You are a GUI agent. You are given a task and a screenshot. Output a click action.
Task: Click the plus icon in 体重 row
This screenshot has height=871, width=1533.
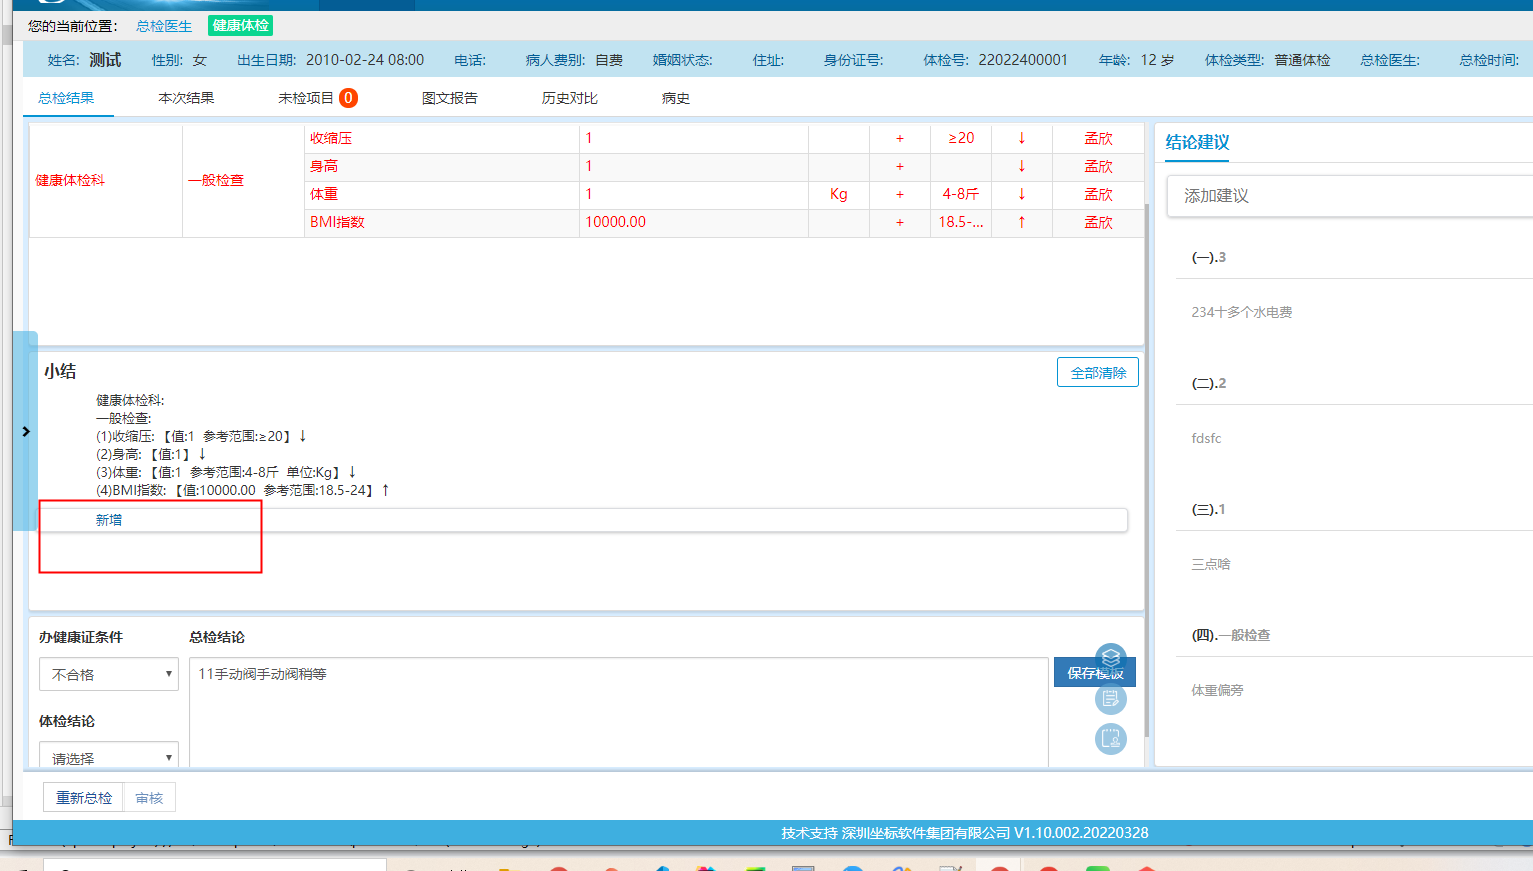pyautogui.click(x=900, y=195)
